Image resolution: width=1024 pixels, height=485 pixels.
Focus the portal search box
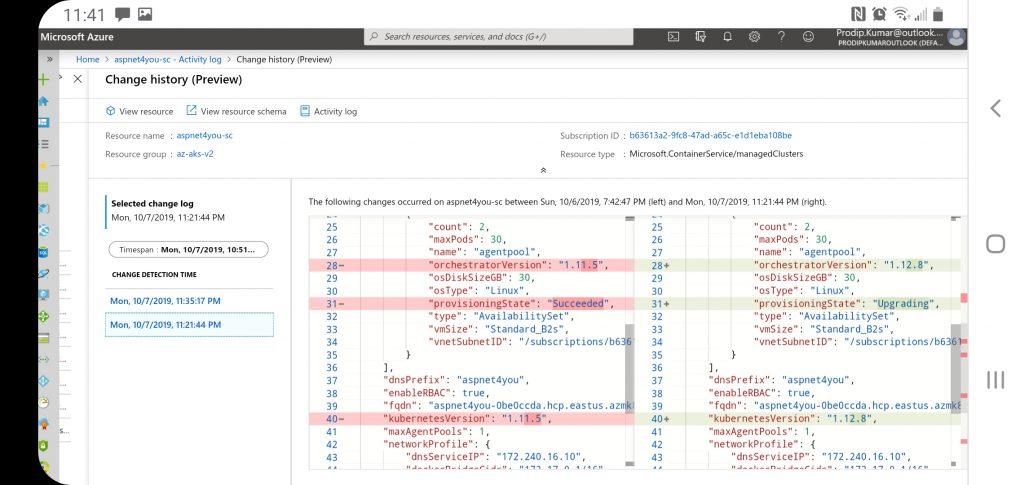pyautogui.click(x=498, y=37)
